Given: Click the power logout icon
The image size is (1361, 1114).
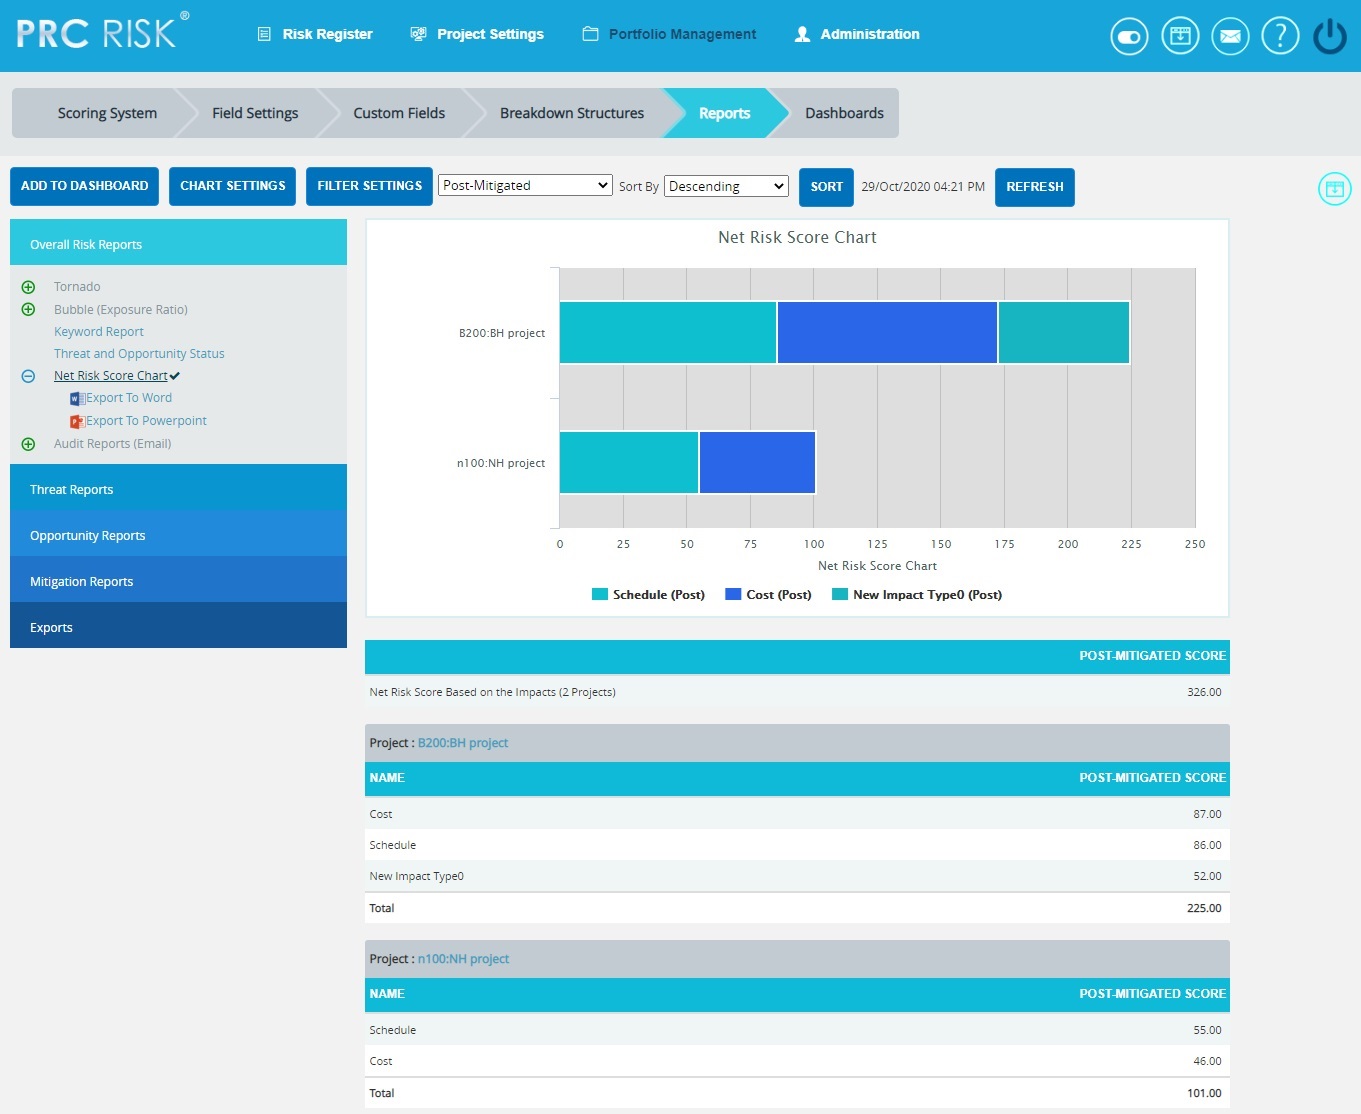Looking at the screenshot, I should point(1330,37).
